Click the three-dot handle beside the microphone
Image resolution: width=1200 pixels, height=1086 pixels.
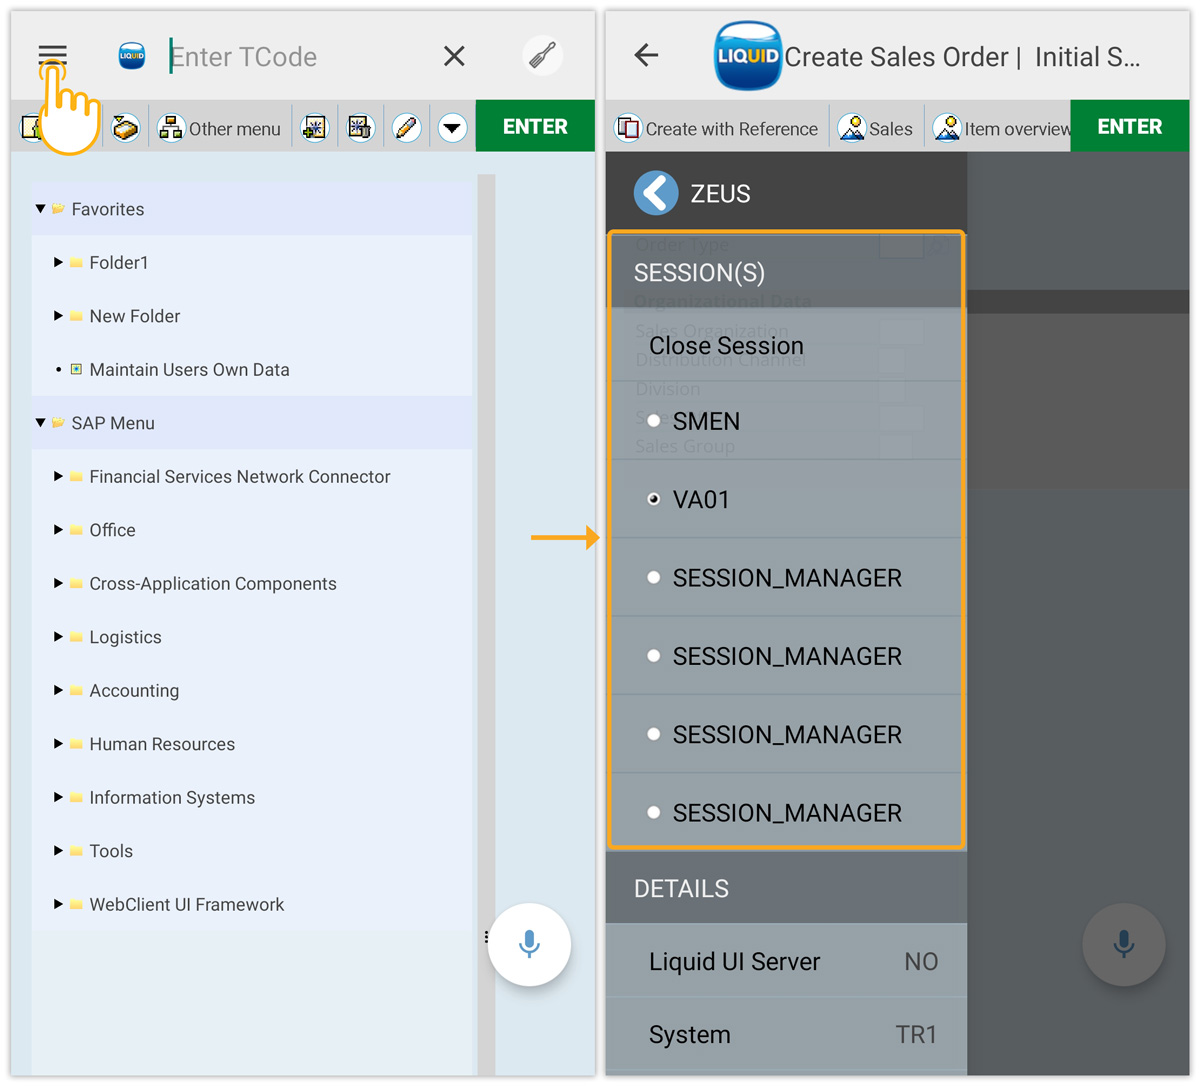click(x=486, y=937)
